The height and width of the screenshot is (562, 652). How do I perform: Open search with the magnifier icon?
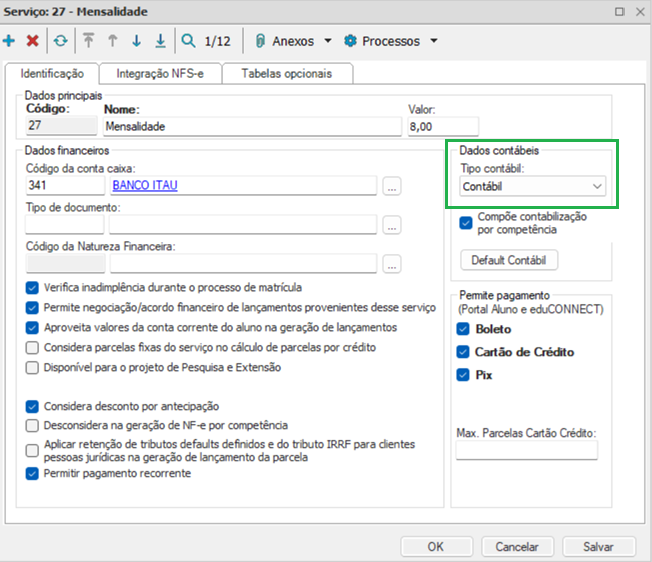tap(188, 41)
